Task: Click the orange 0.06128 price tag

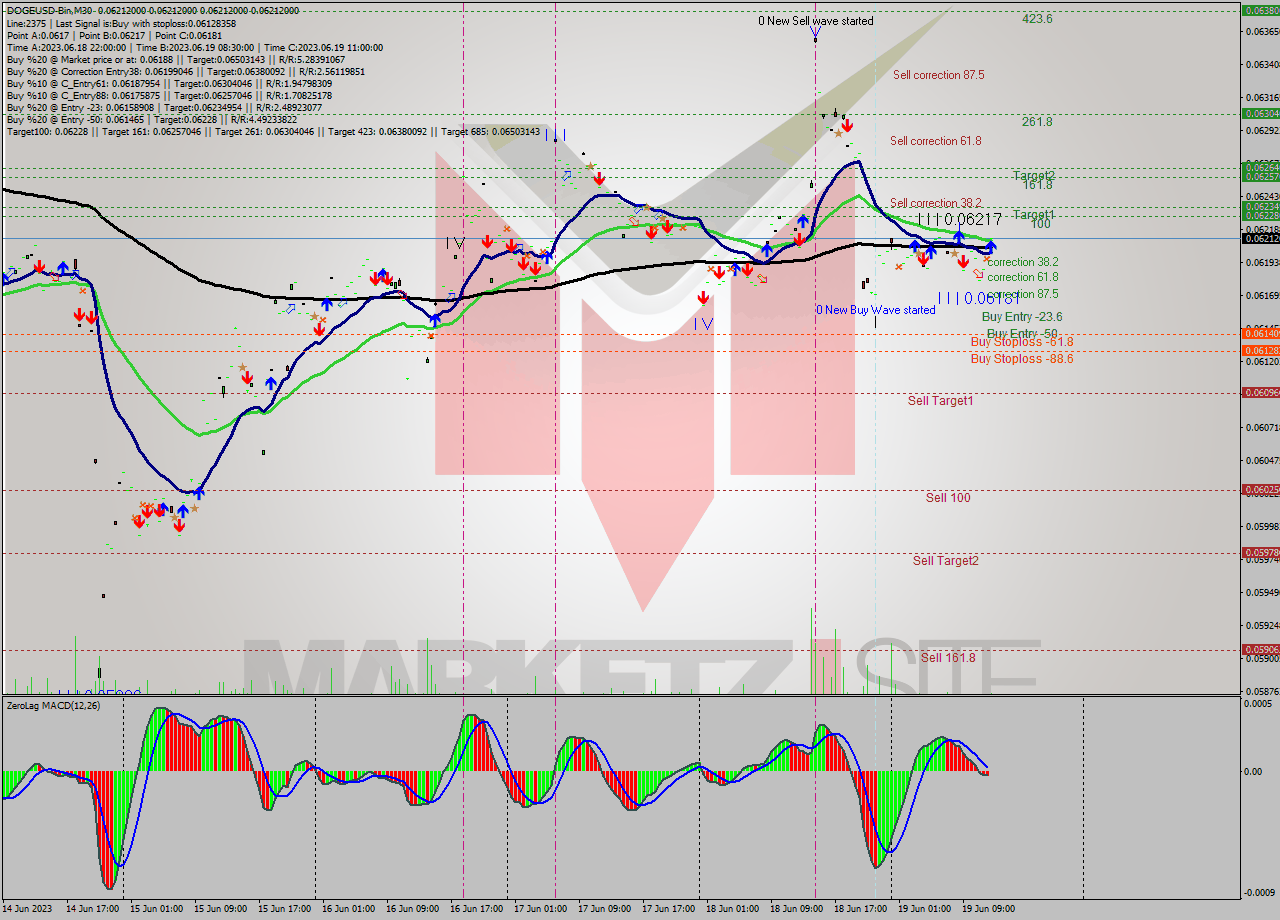Action: [1260, 350]
